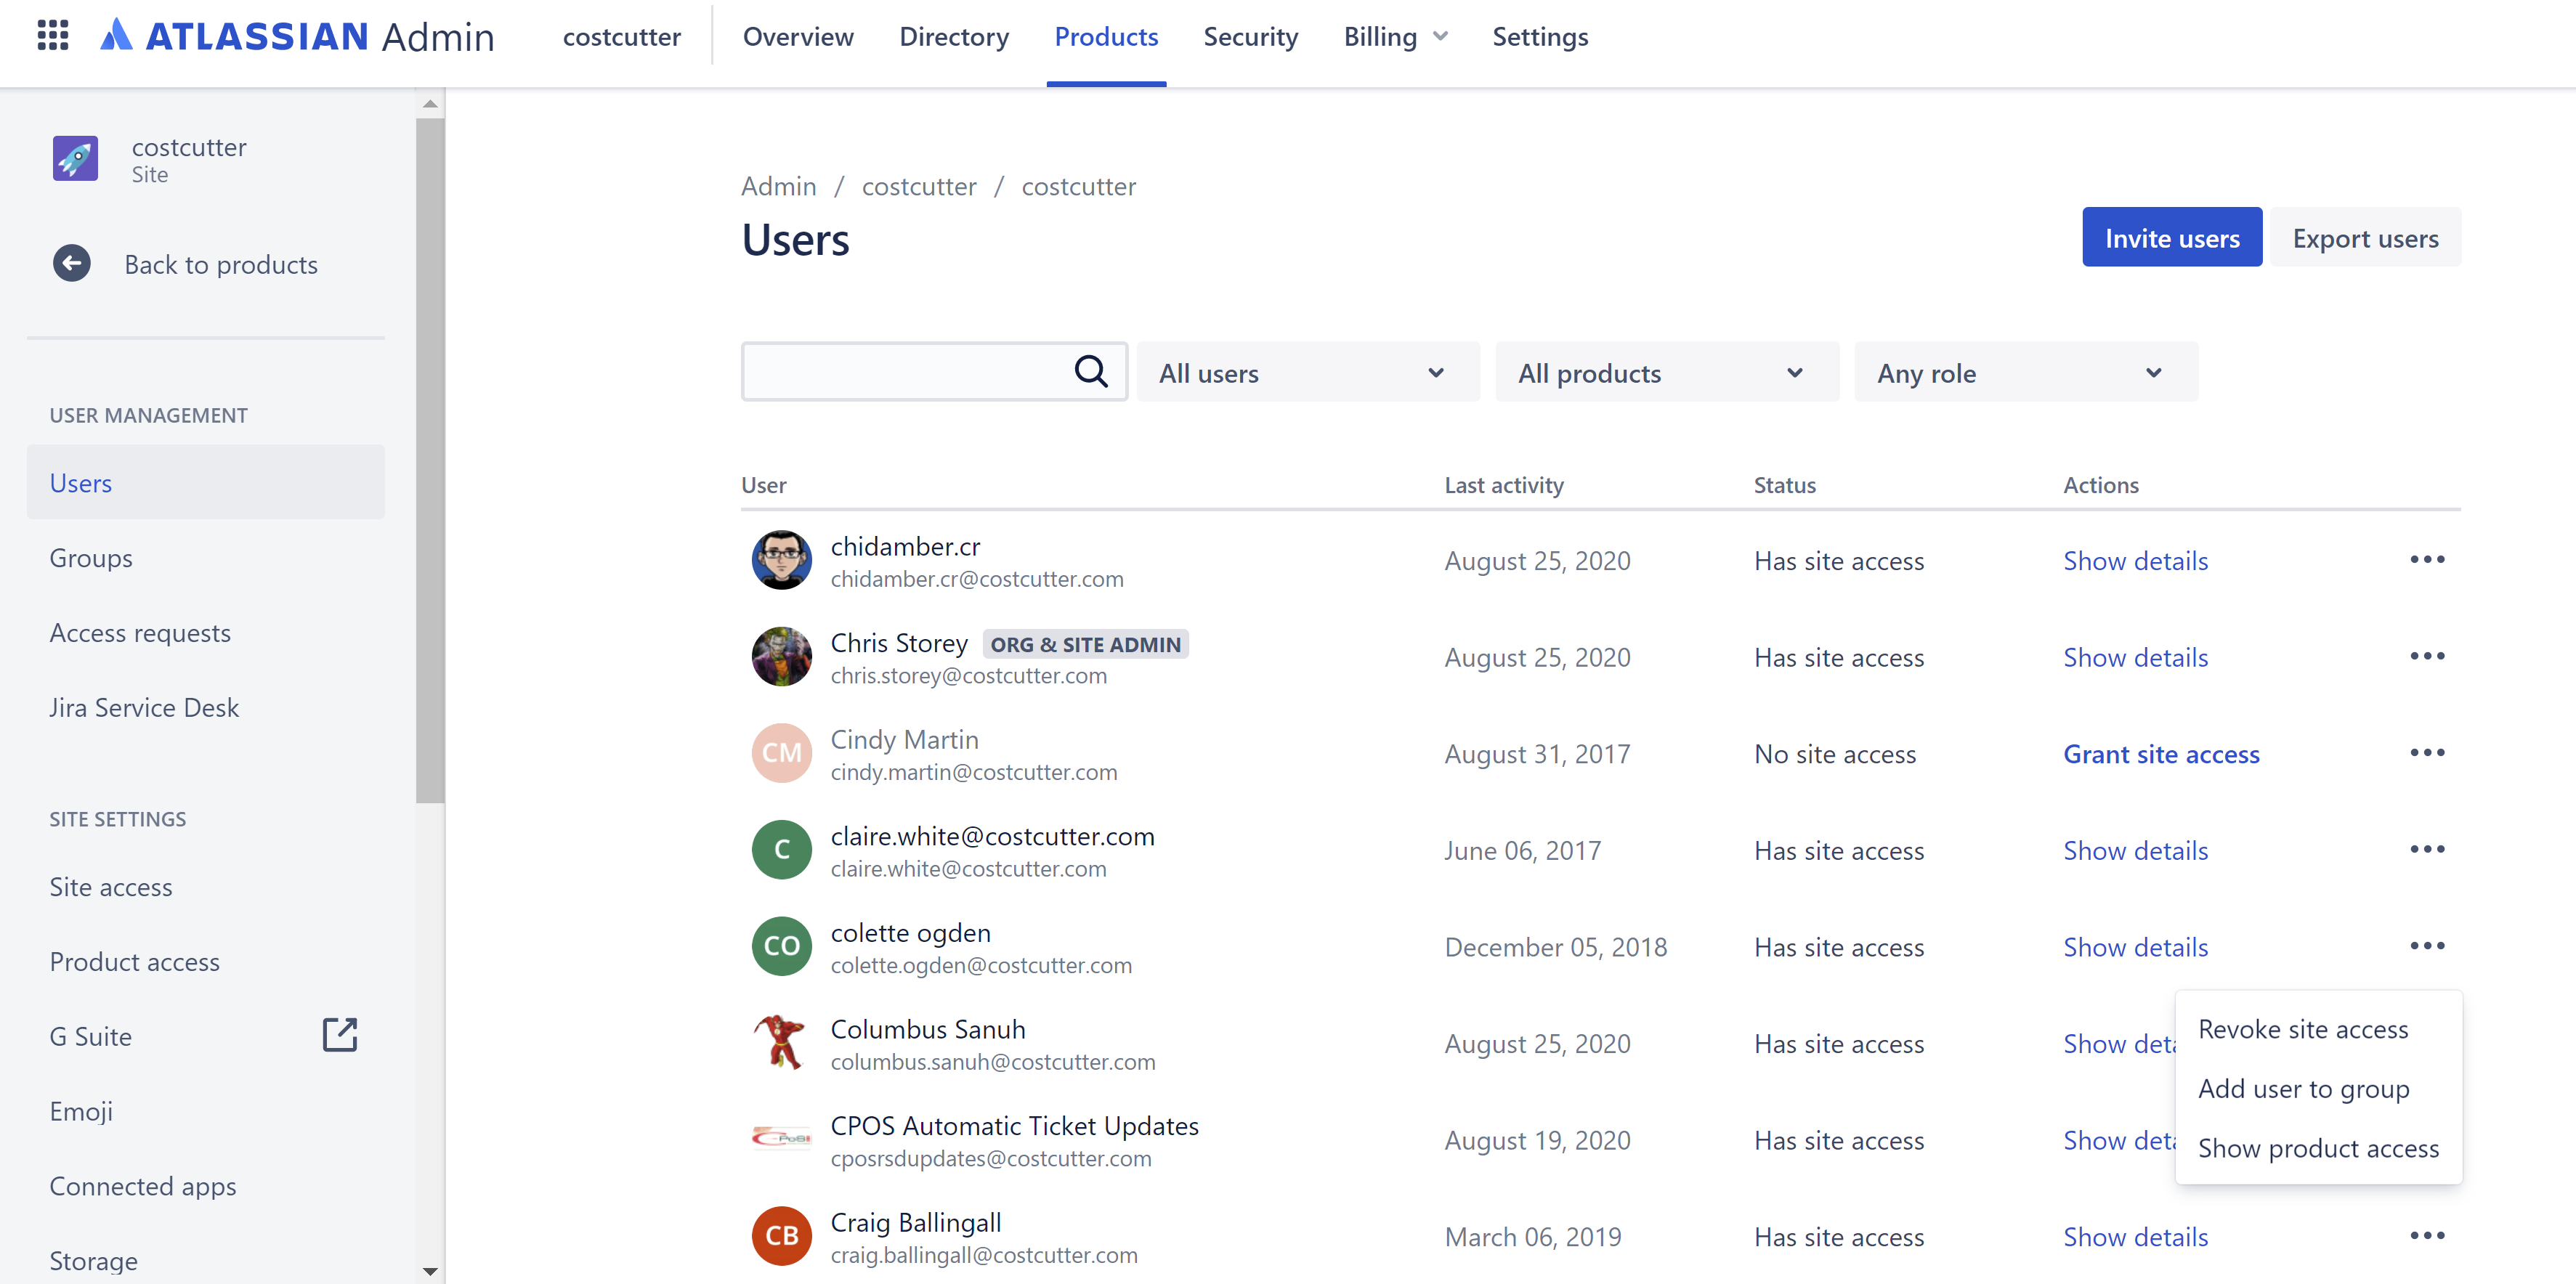Open more actions for chidamber.cr
The image size is (2576, 1284).
point(2427,560)
